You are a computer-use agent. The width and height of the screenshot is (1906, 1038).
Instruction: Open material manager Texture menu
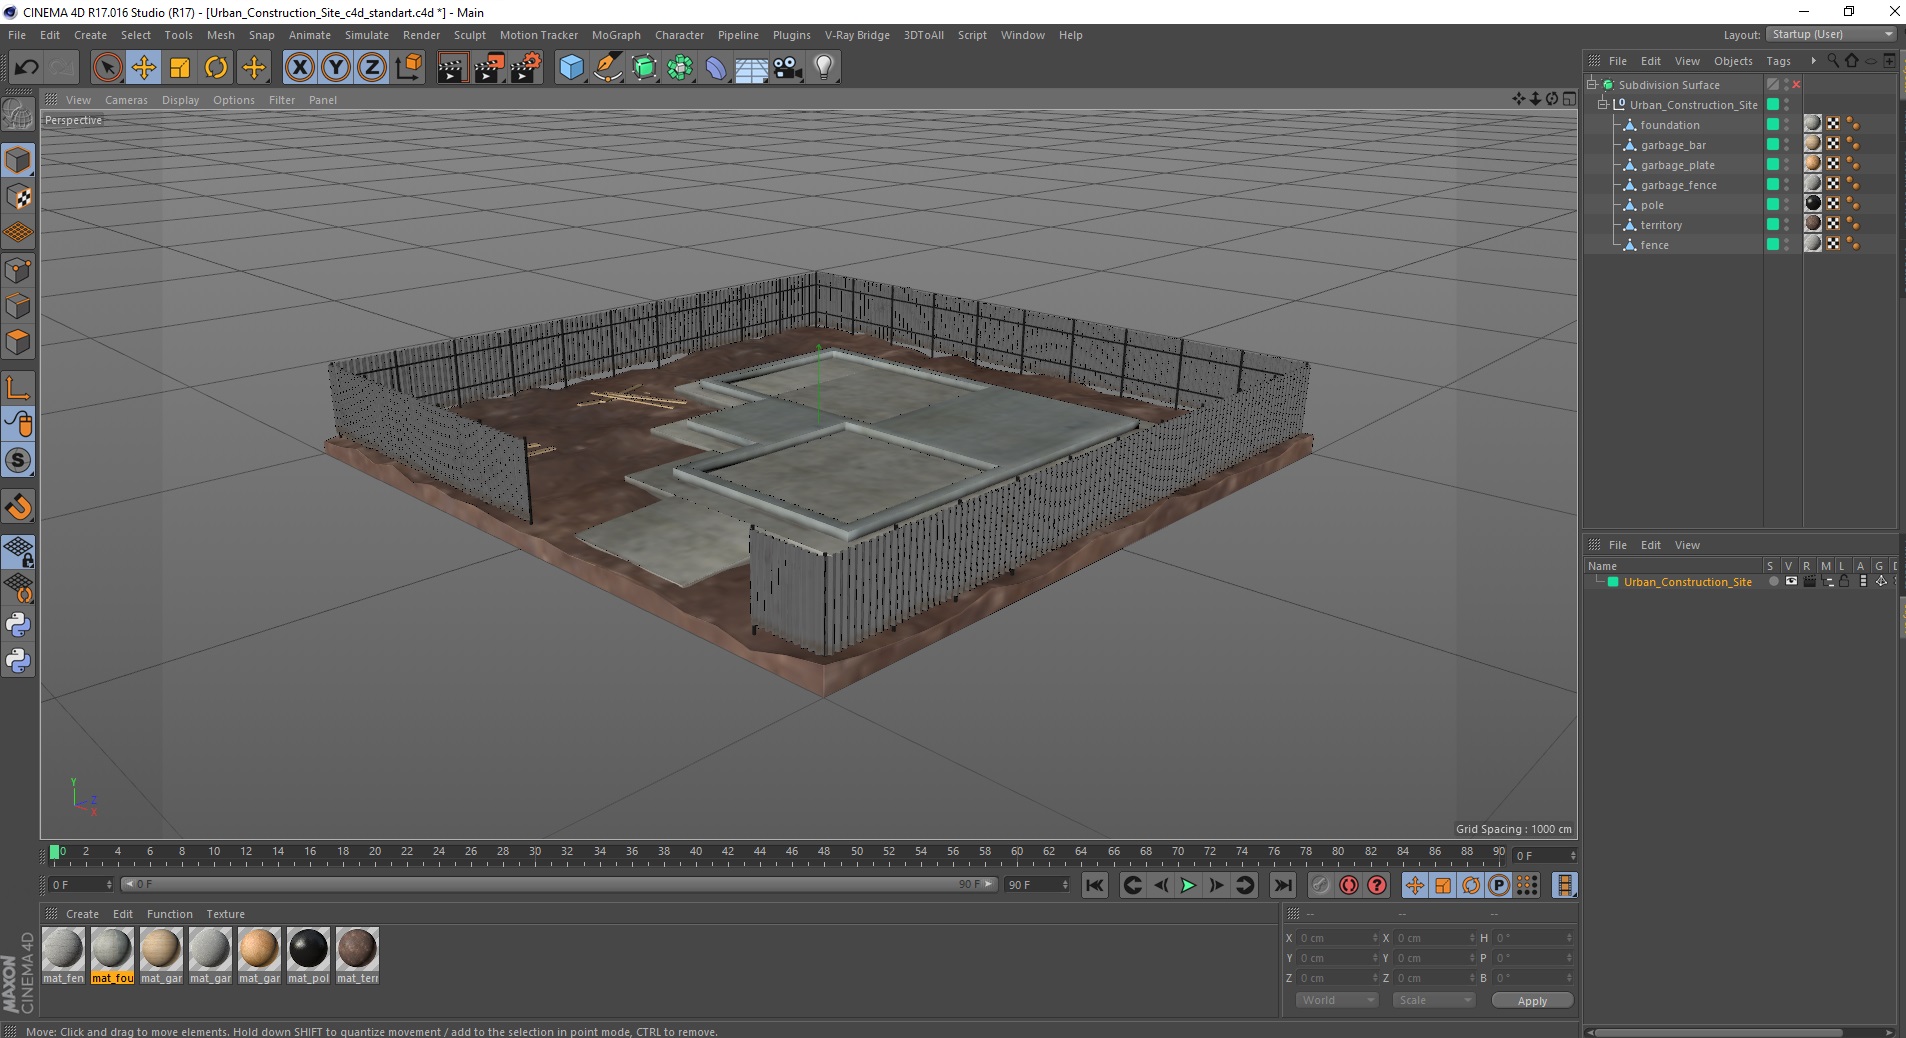pos(225,914)
